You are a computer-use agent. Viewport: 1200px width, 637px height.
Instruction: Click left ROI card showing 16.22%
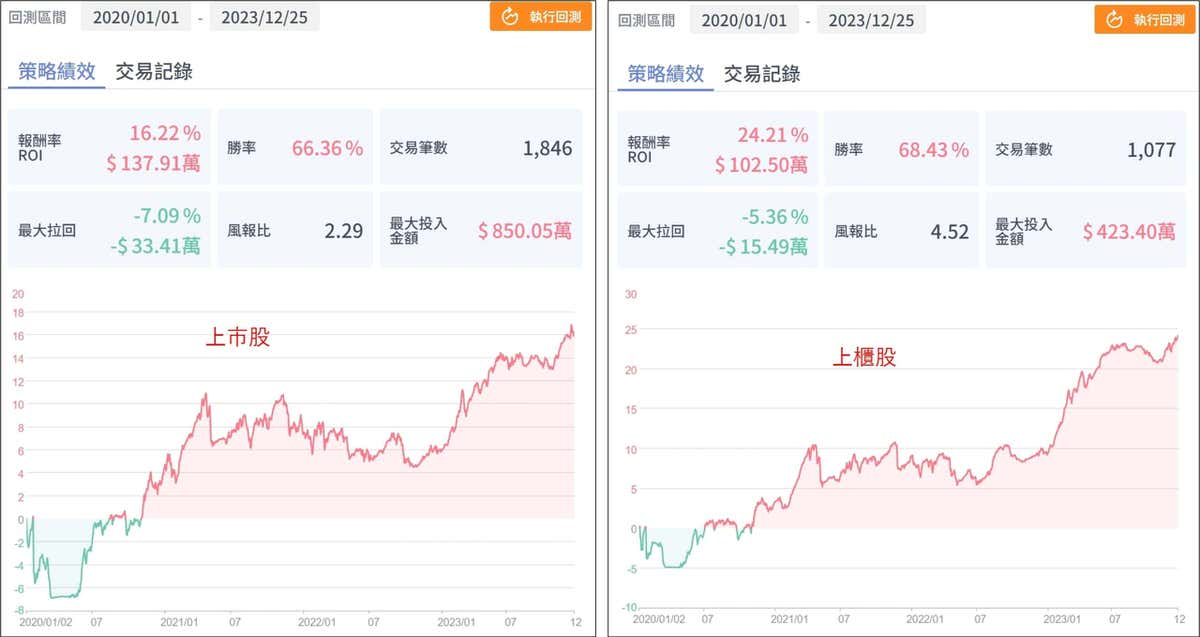point(109,148)
